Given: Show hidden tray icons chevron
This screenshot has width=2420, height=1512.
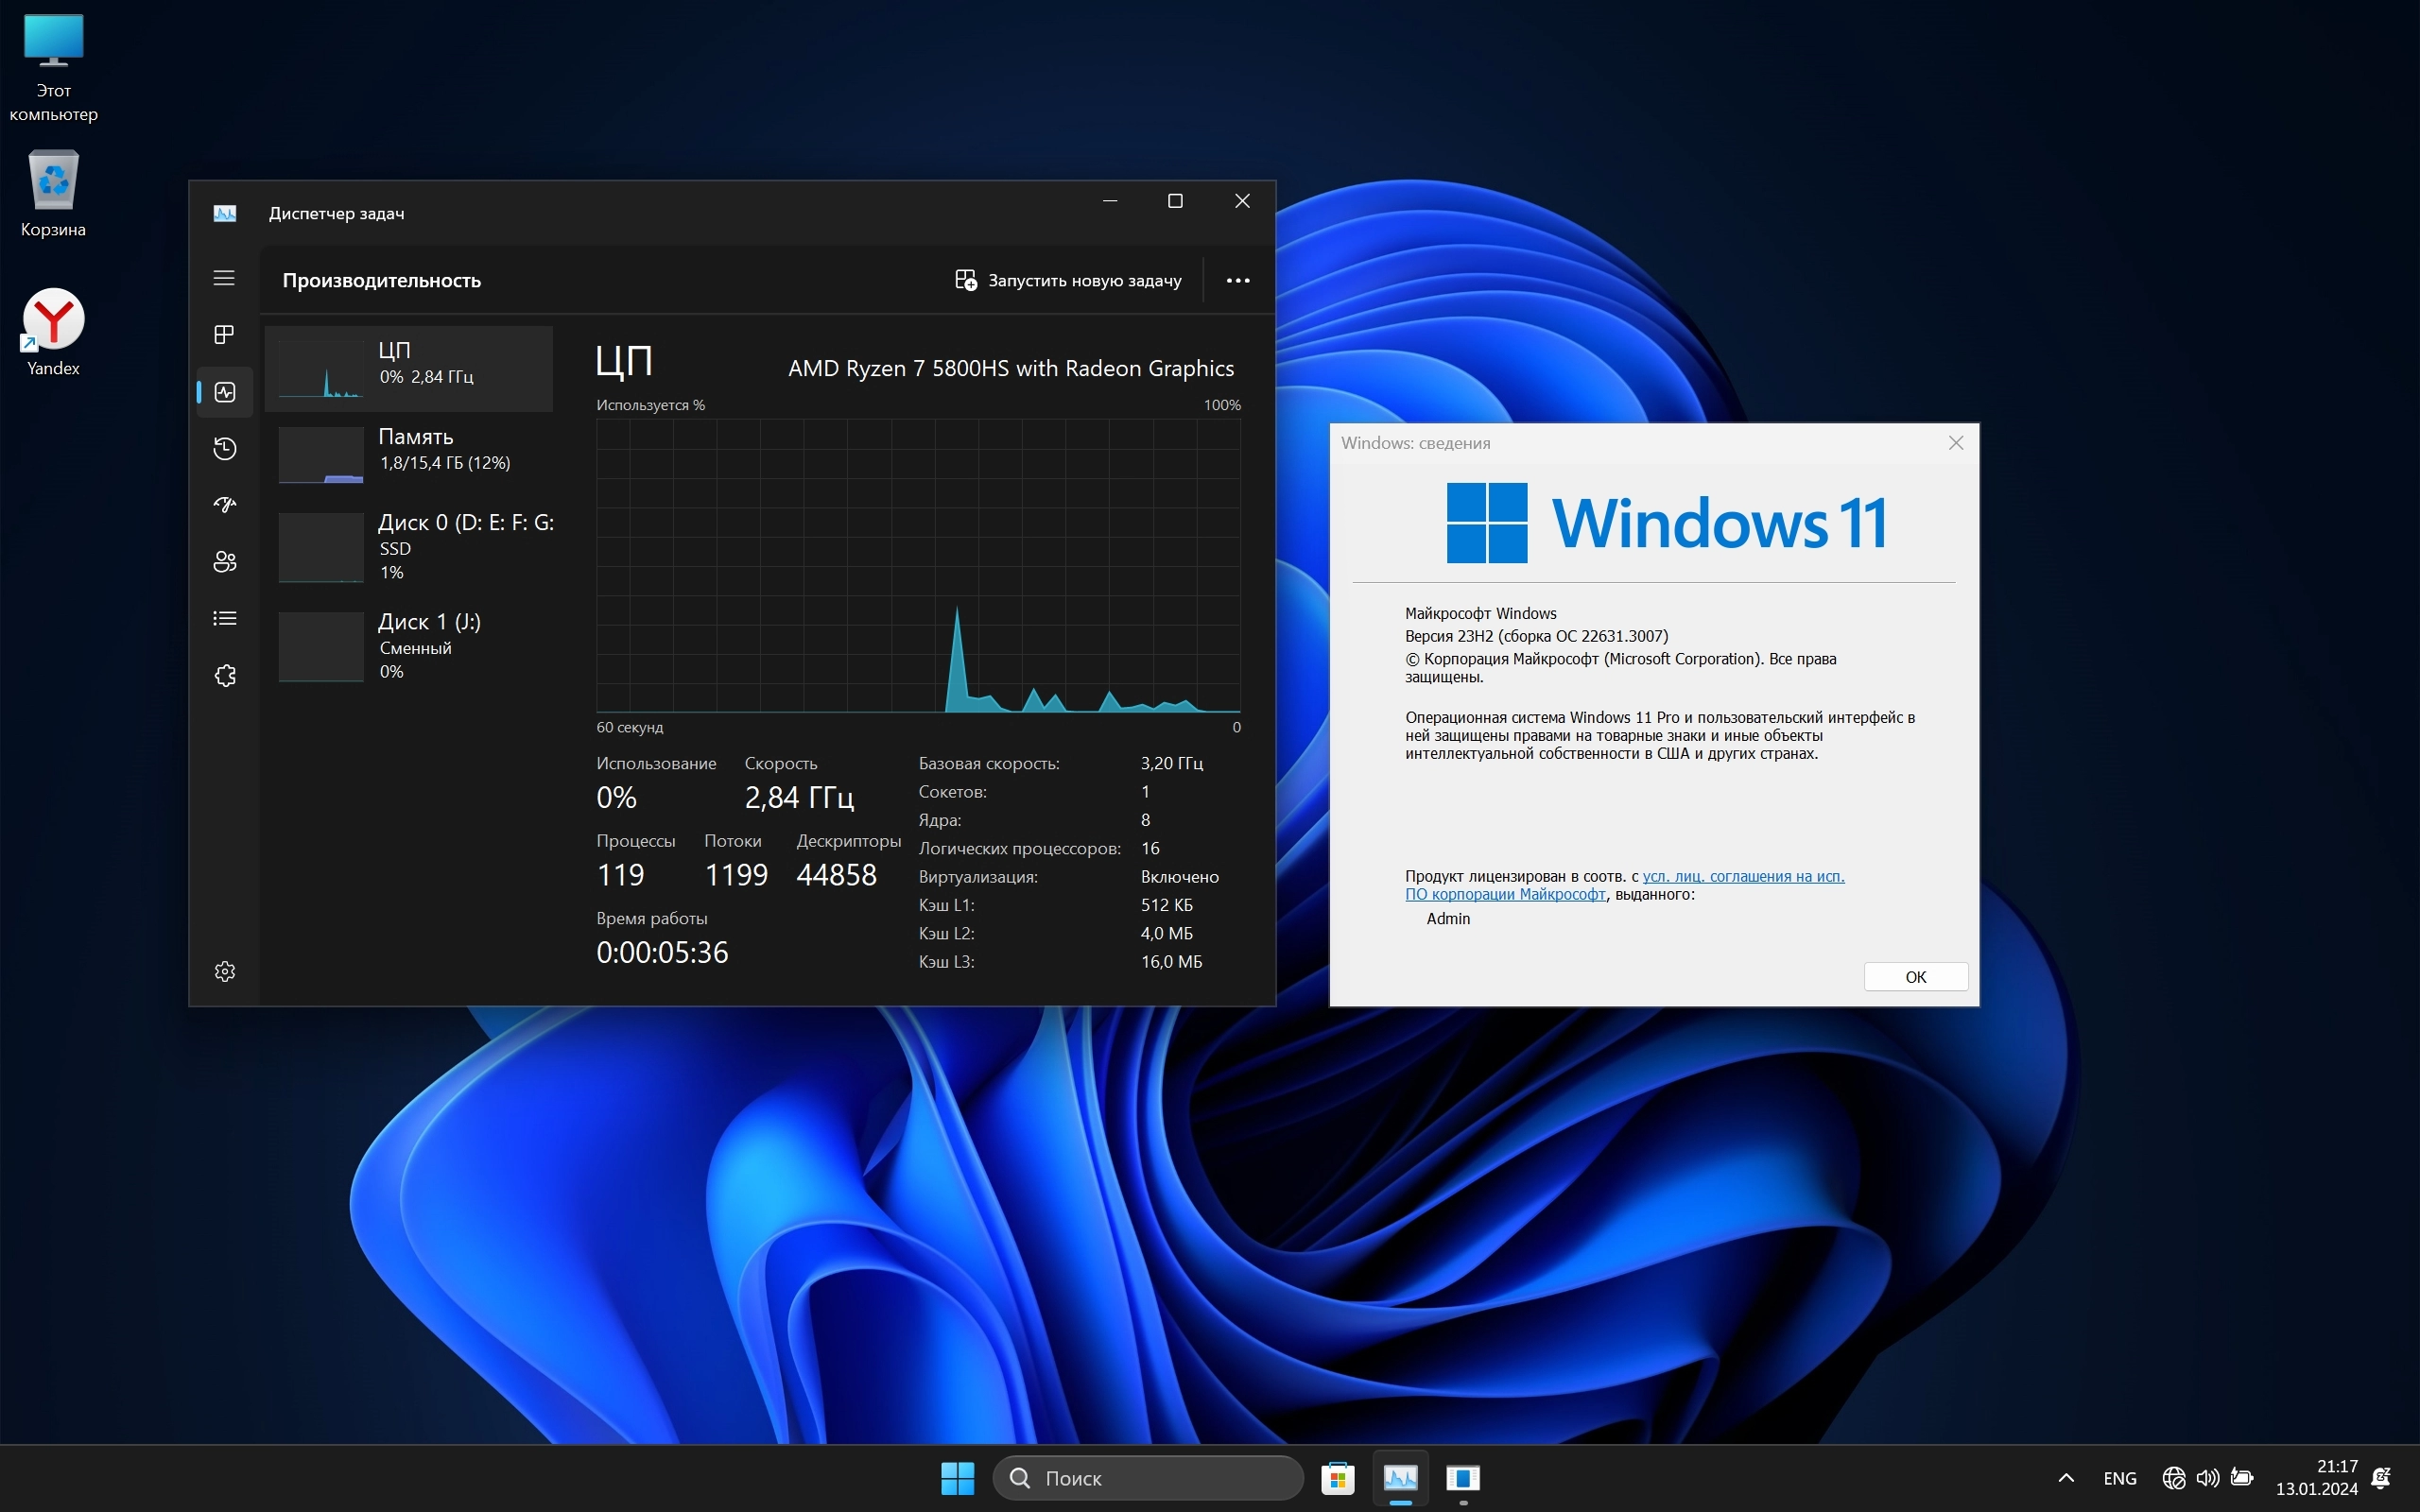Looking at the screenshot, I should coord(2066,1478).
